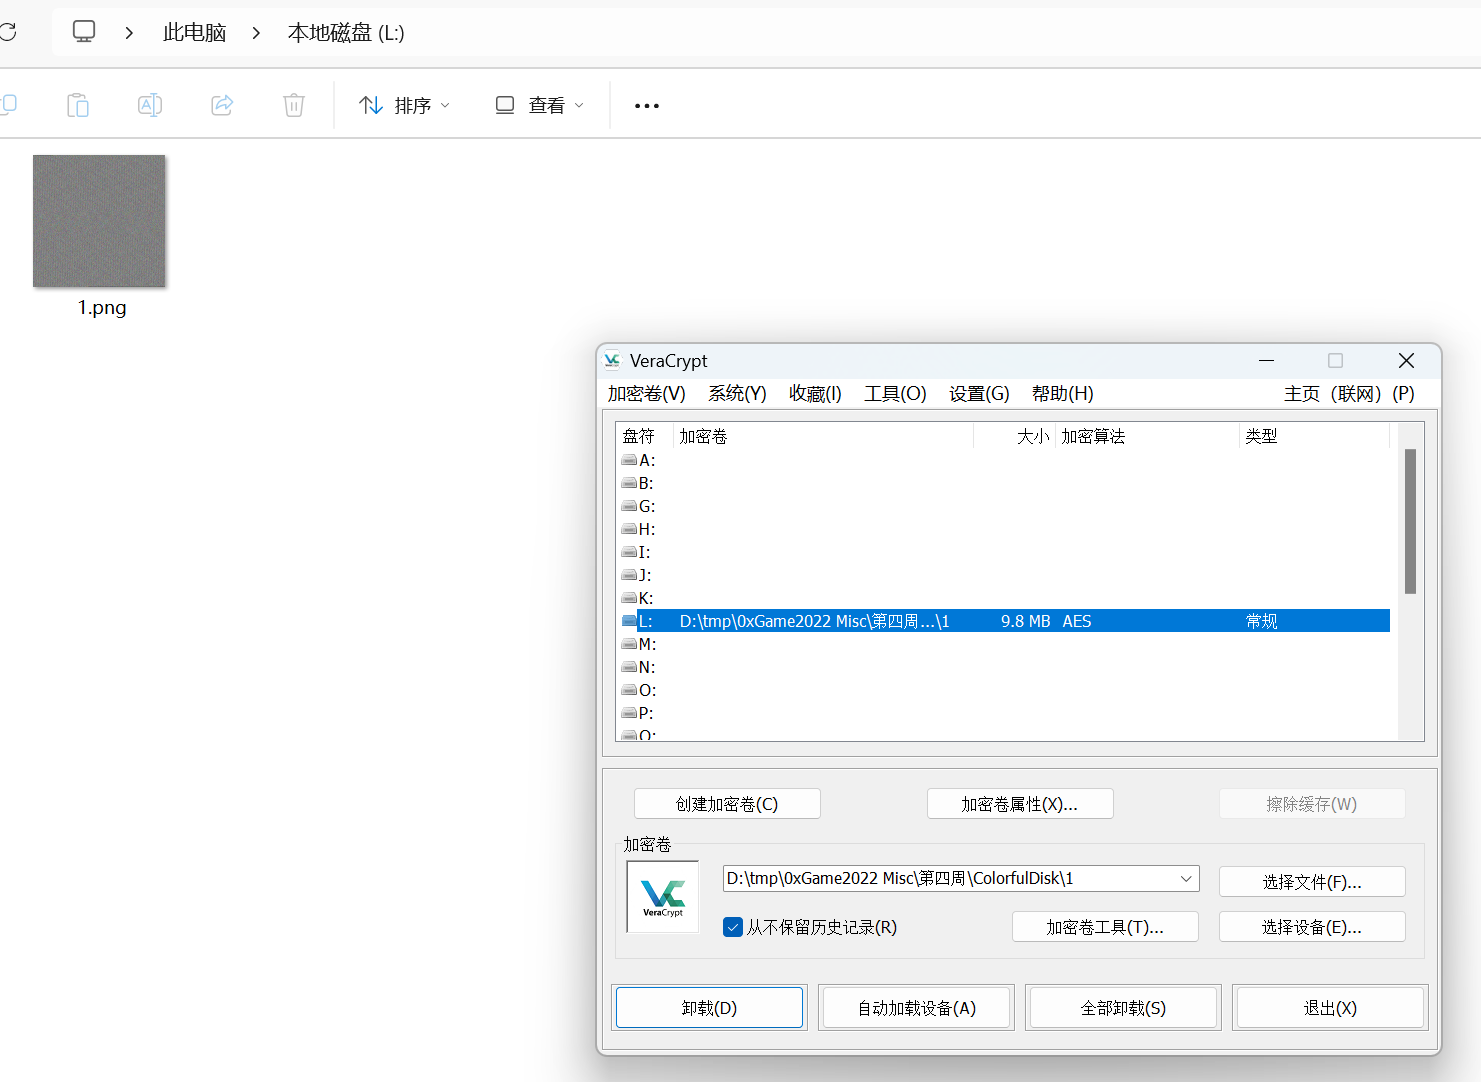
Task: Select drive slot H: in VeraCrypt list
Action: (x=638, y=529)
